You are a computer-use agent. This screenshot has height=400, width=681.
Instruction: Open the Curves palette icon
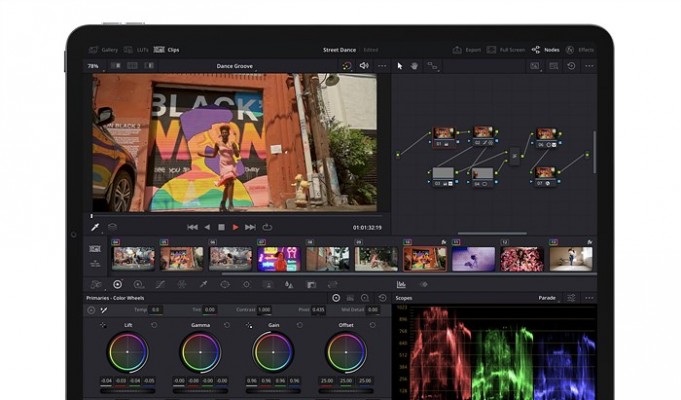(x=160, y=284)
